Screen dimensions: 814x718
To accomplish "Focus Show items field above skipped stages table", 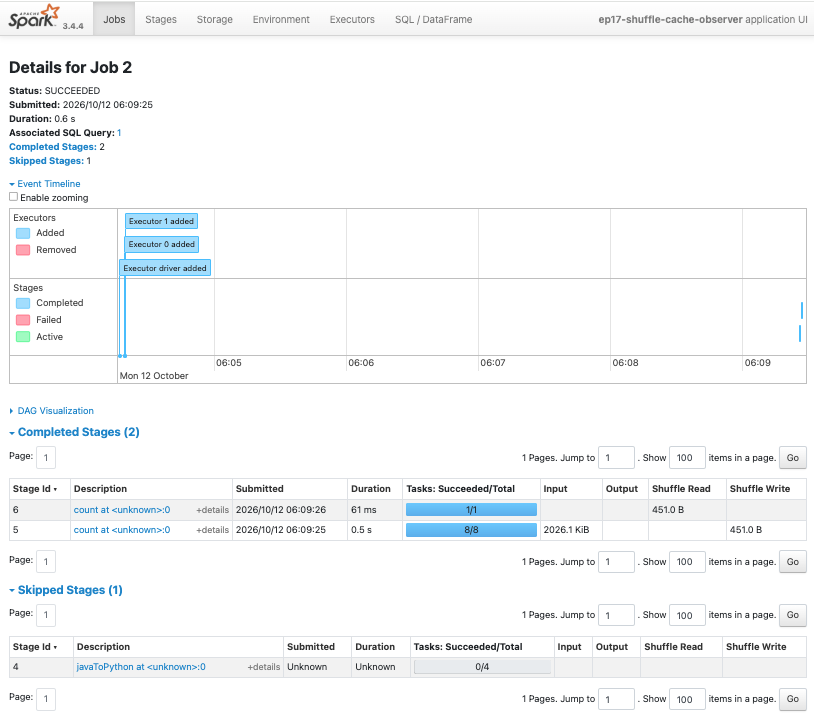I will point(687,615).
